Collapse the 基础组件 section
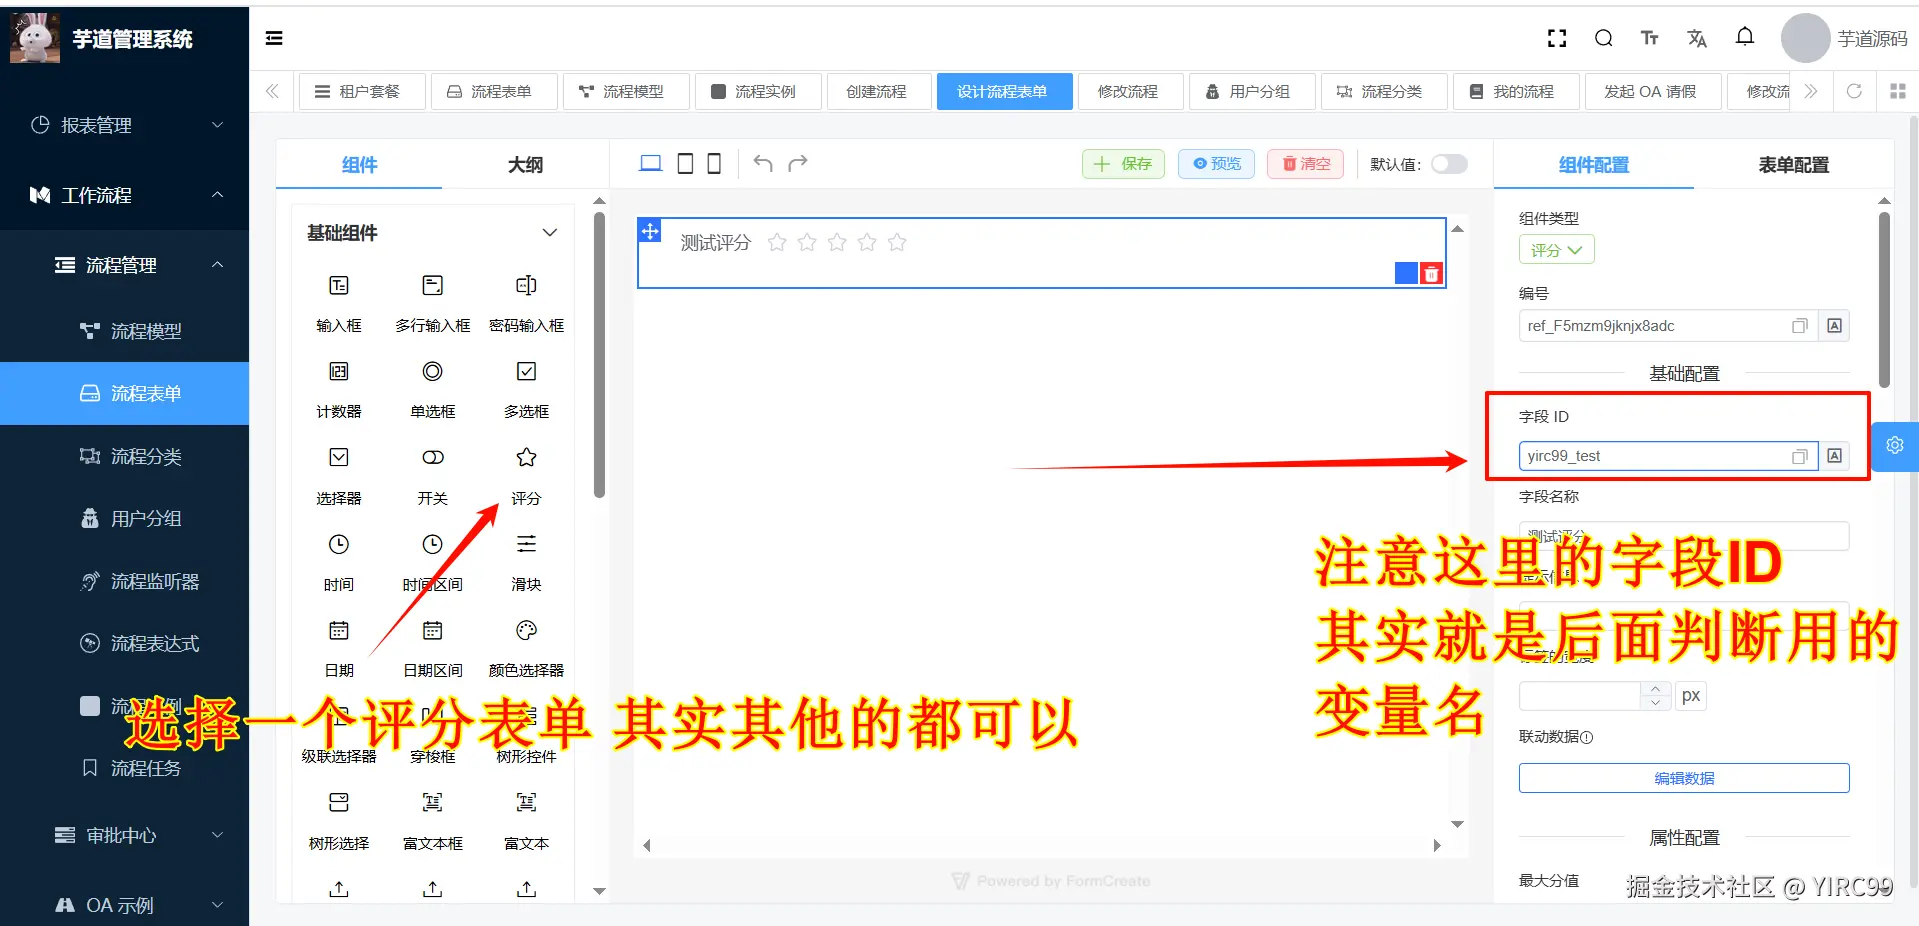 549,232
